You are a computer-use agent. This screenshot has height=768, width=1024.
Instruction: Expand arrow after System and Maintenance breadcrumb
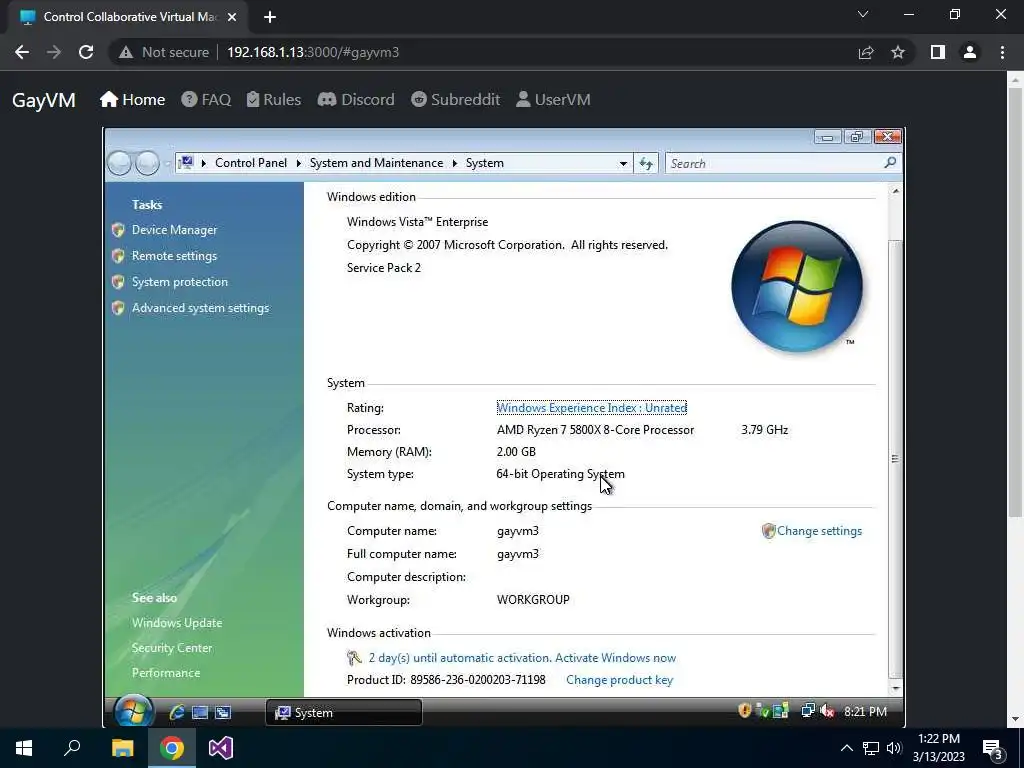455,163
